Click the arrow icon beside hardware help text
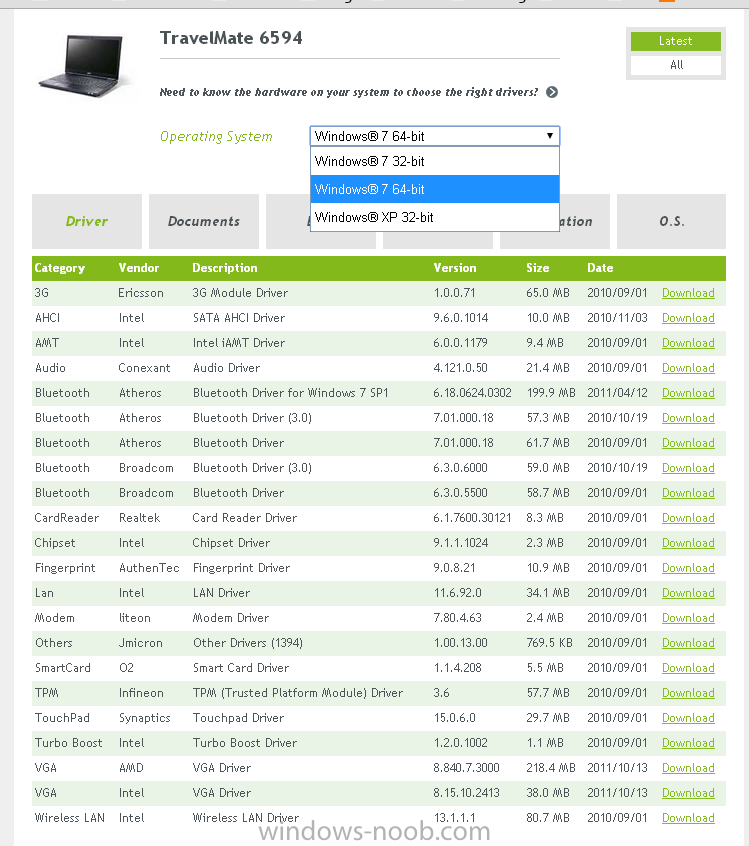The height and width of the screenshot is (846, 749). (552, 92)
